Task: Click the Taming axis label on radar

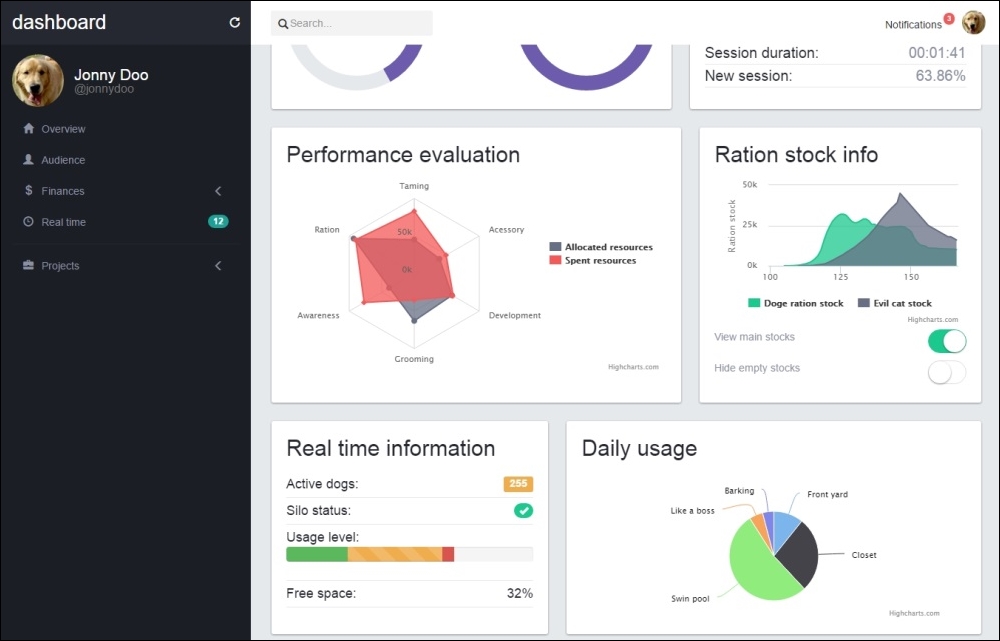Action: click(414, 186)
